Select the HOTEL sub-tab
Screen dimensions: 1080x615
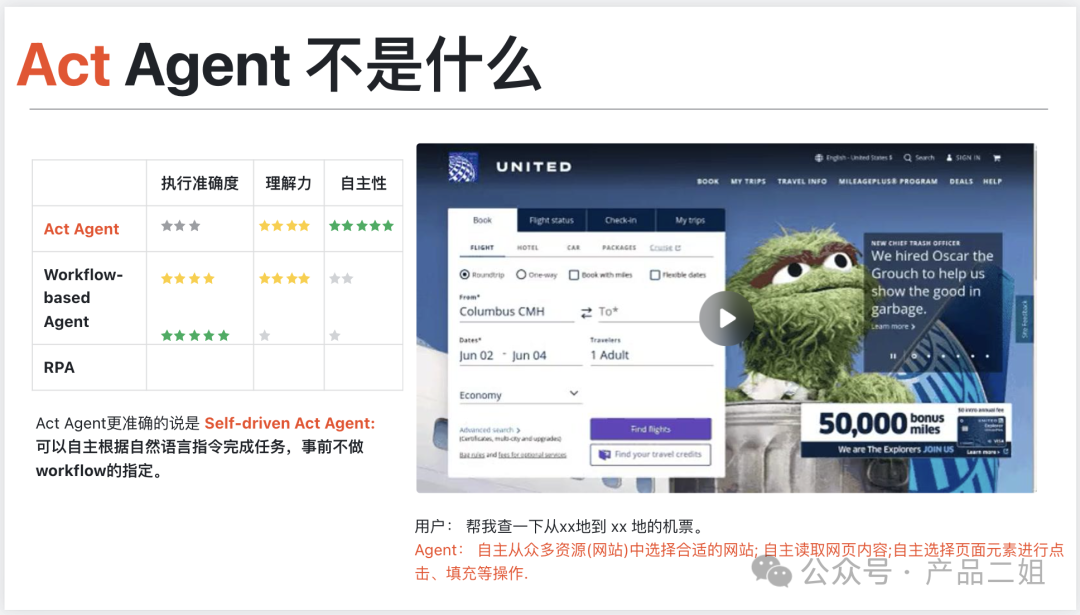pyautogui.click(x=528, y=248)
